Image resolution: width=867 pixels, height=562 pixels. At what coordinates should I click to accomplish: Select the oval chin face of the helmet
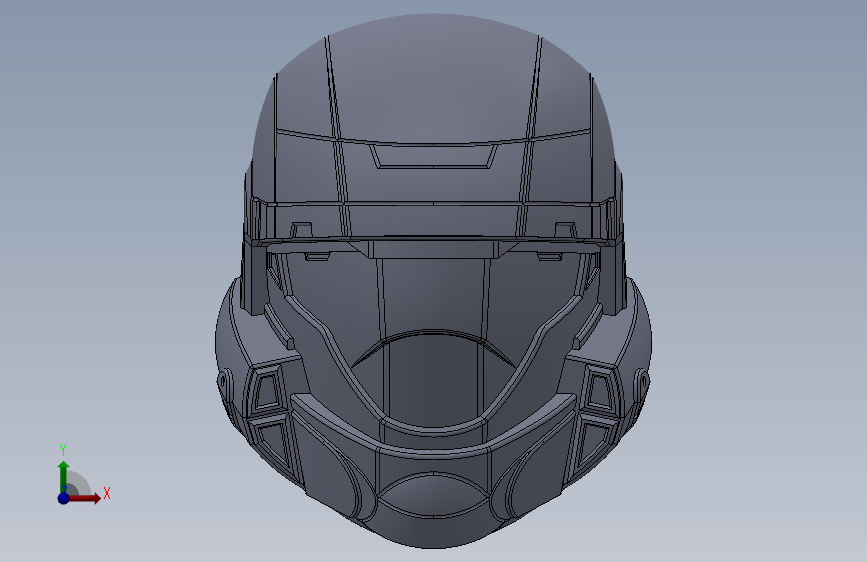tap(434, 496)
